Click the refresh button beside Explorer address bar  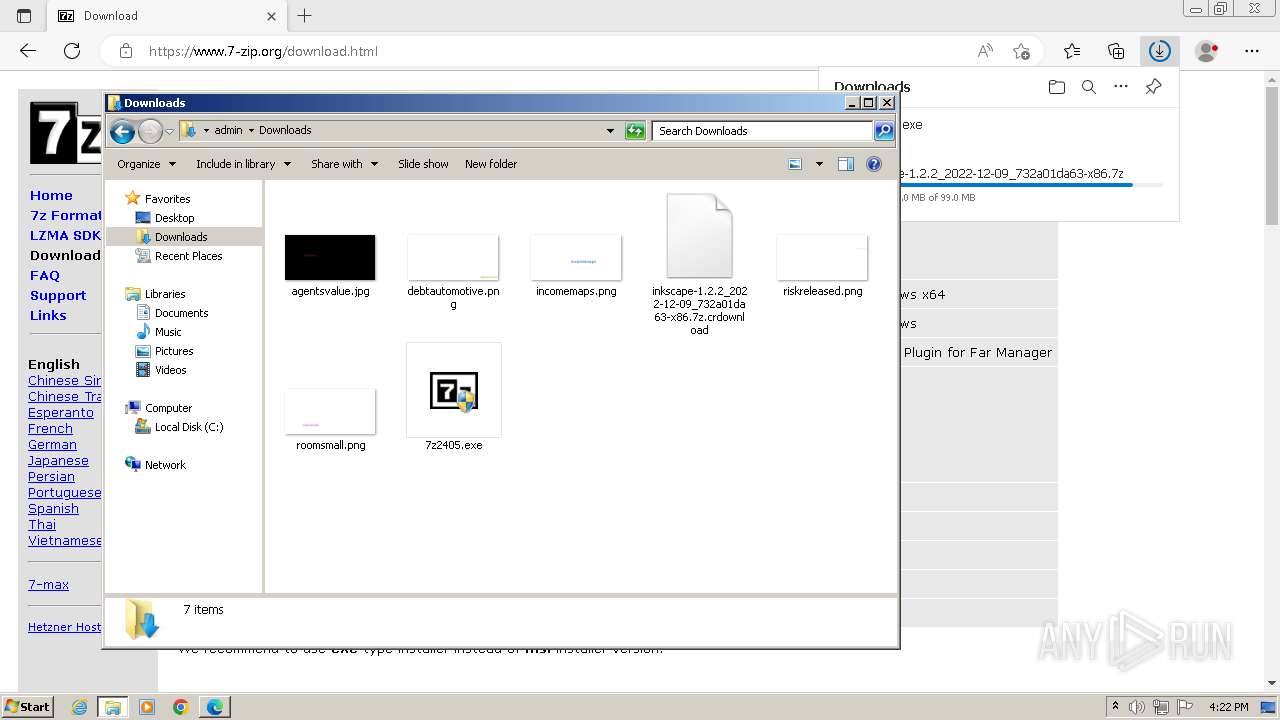click(x=635, y=131)
